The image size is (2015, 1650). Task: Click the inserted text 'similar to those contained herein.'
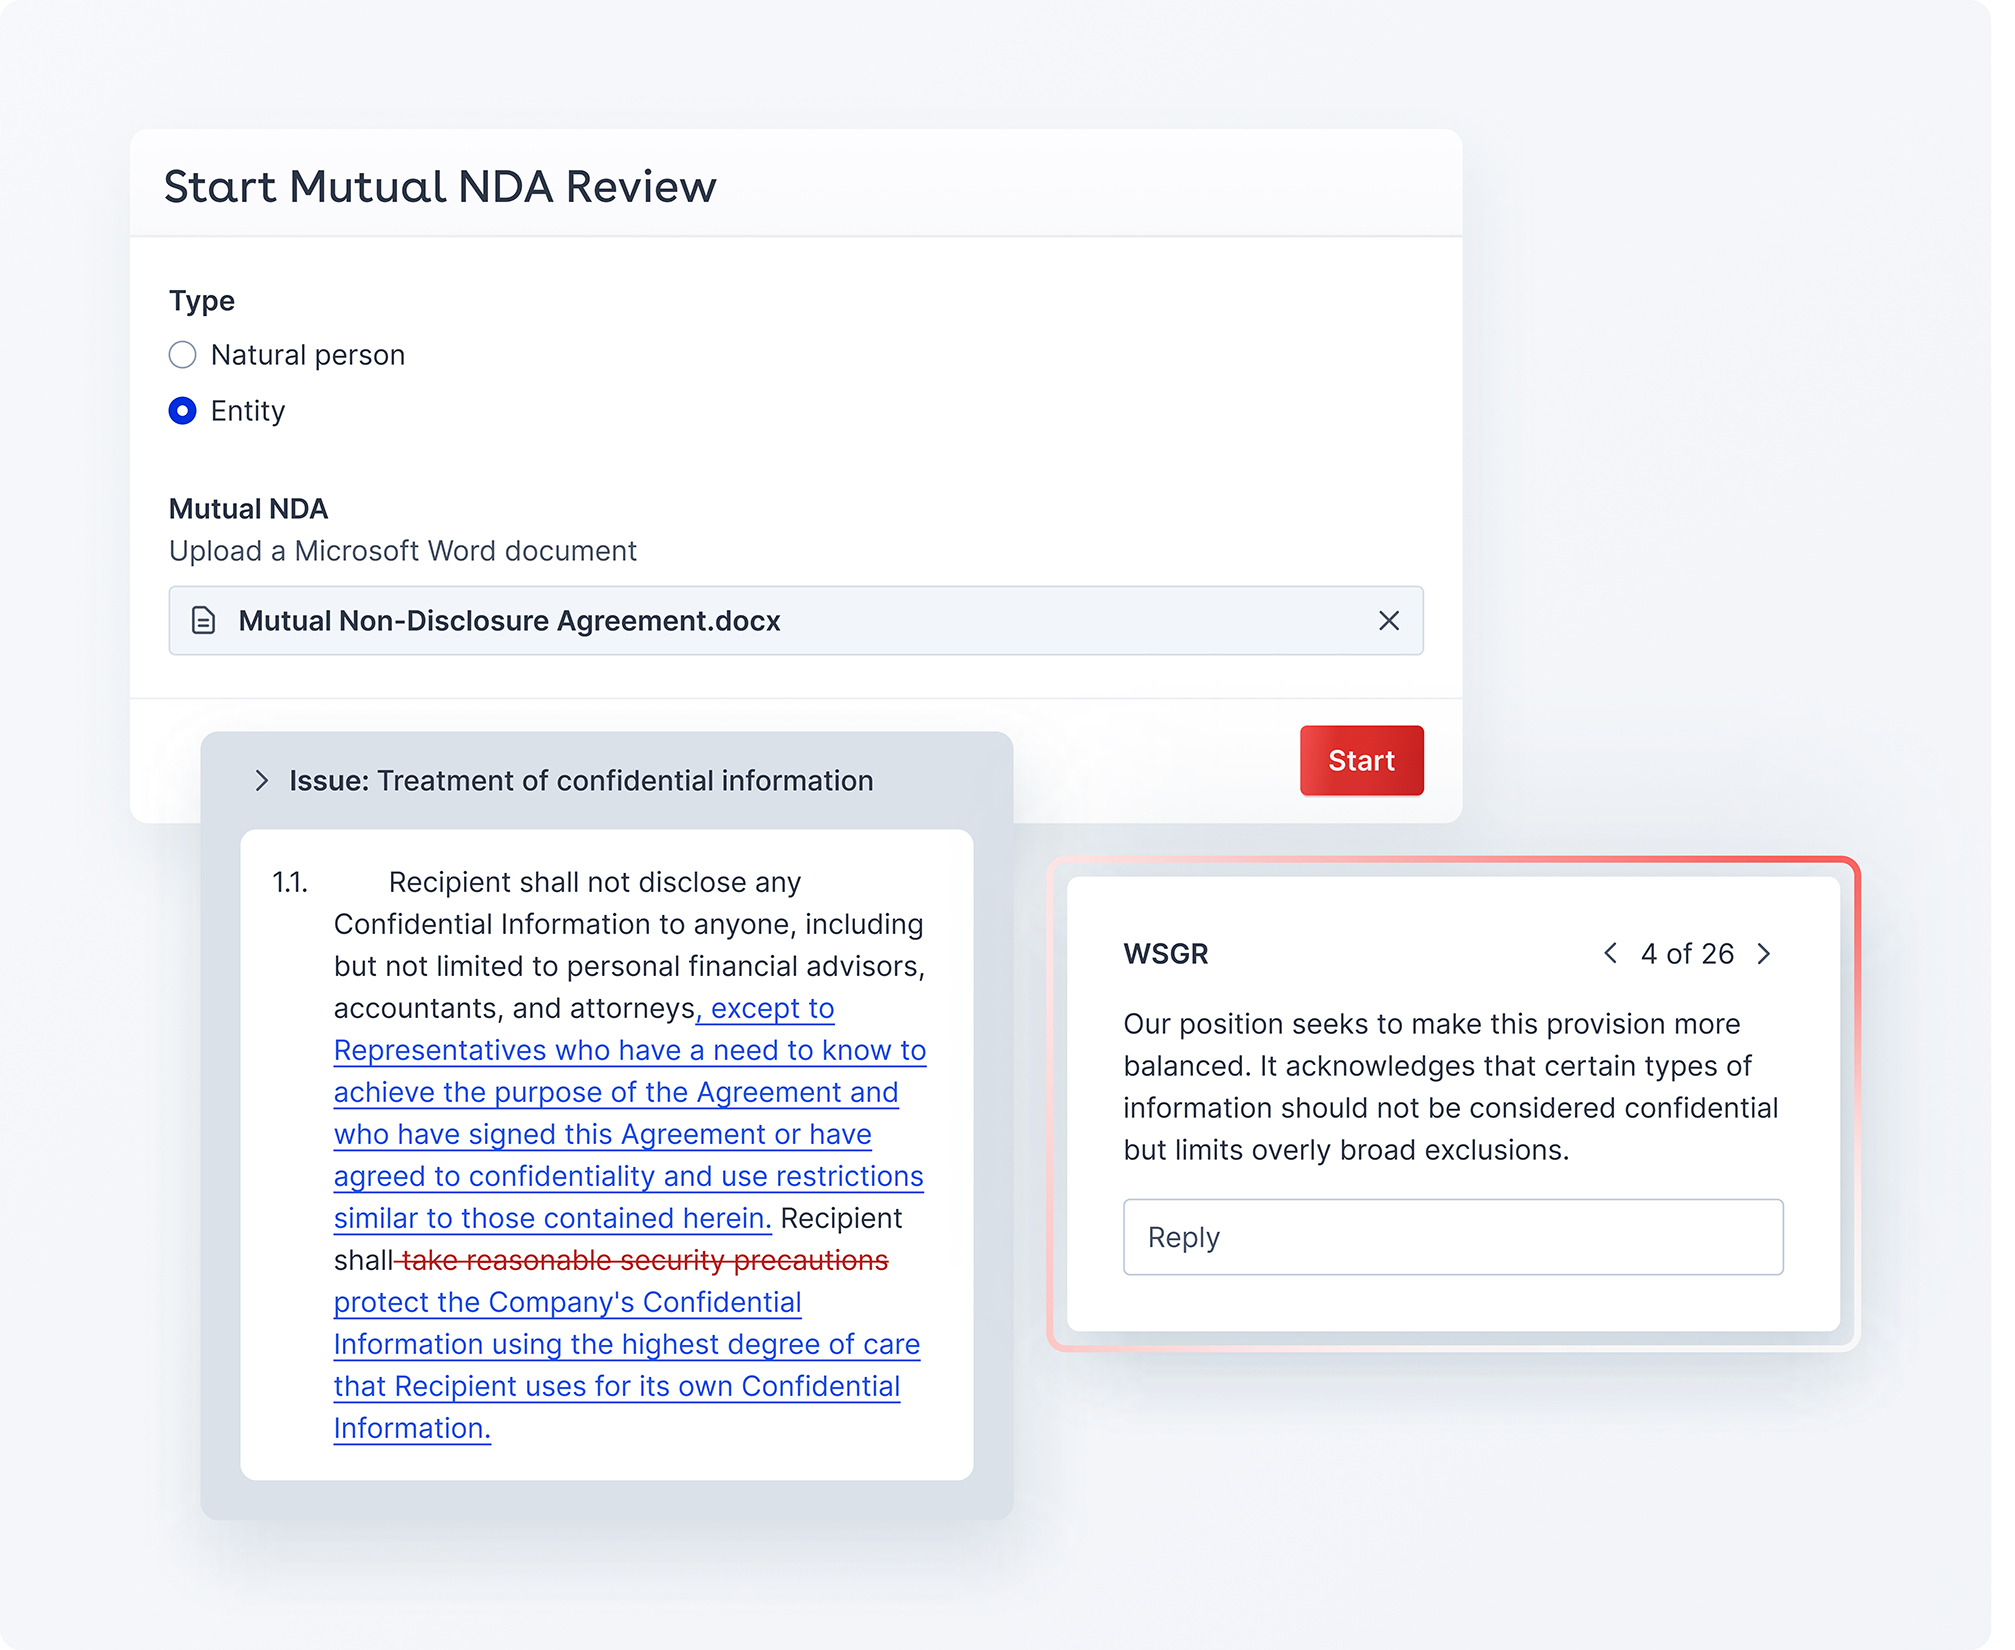pyautogui.click(x=553, y=1218)
